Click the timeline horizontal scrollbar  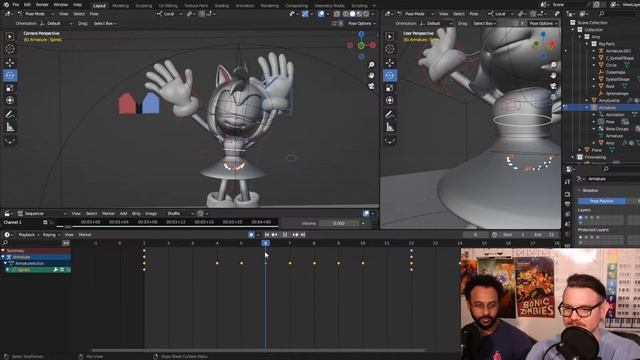[258, 350]
